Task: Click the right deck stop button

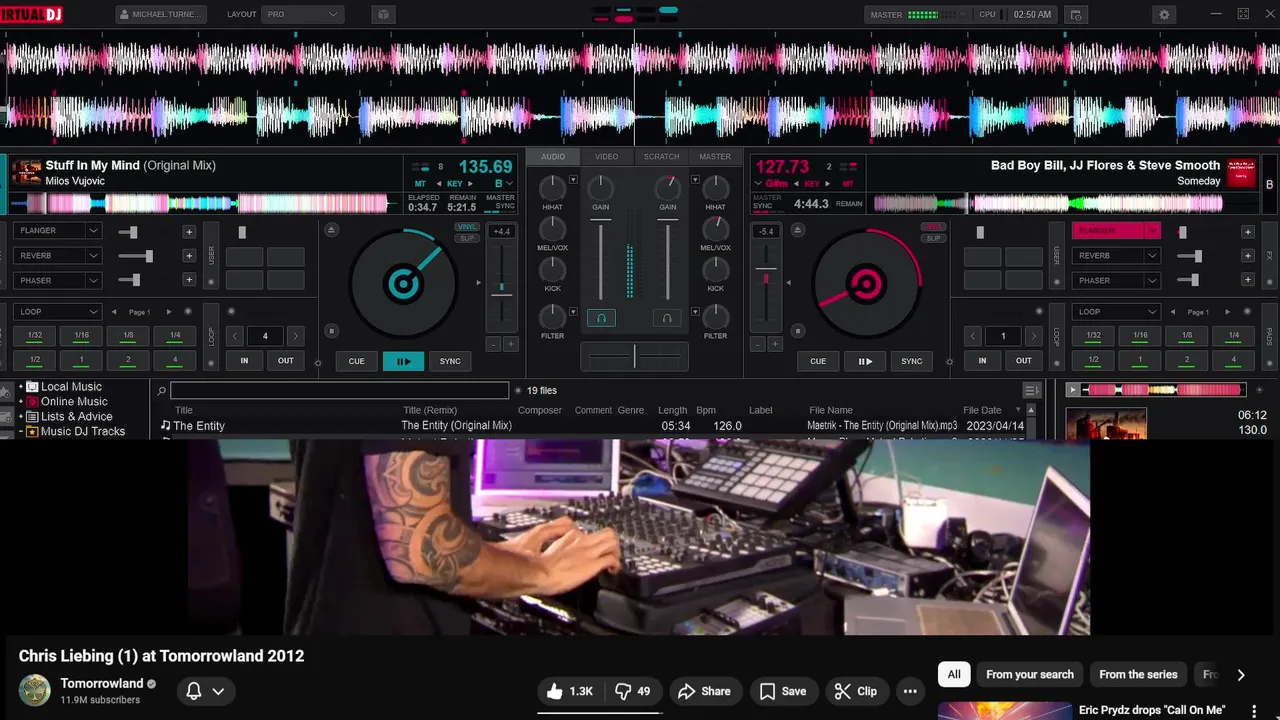Action: pyautogui.click(x=797, y=331)
